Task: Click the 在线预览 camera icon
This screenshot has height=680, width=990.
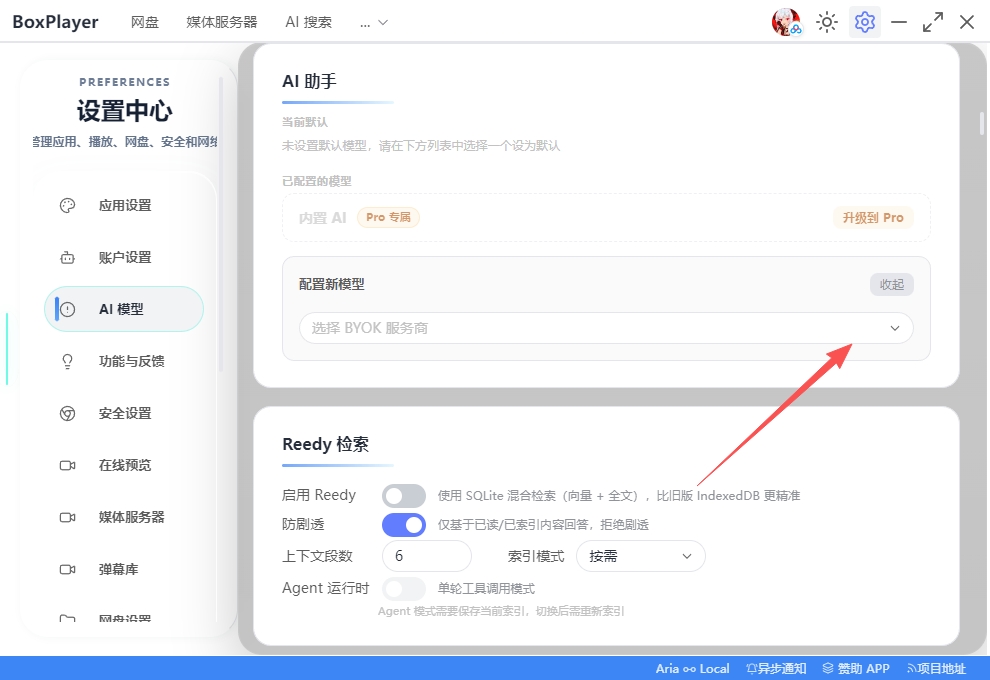Action: click(68, 465)
